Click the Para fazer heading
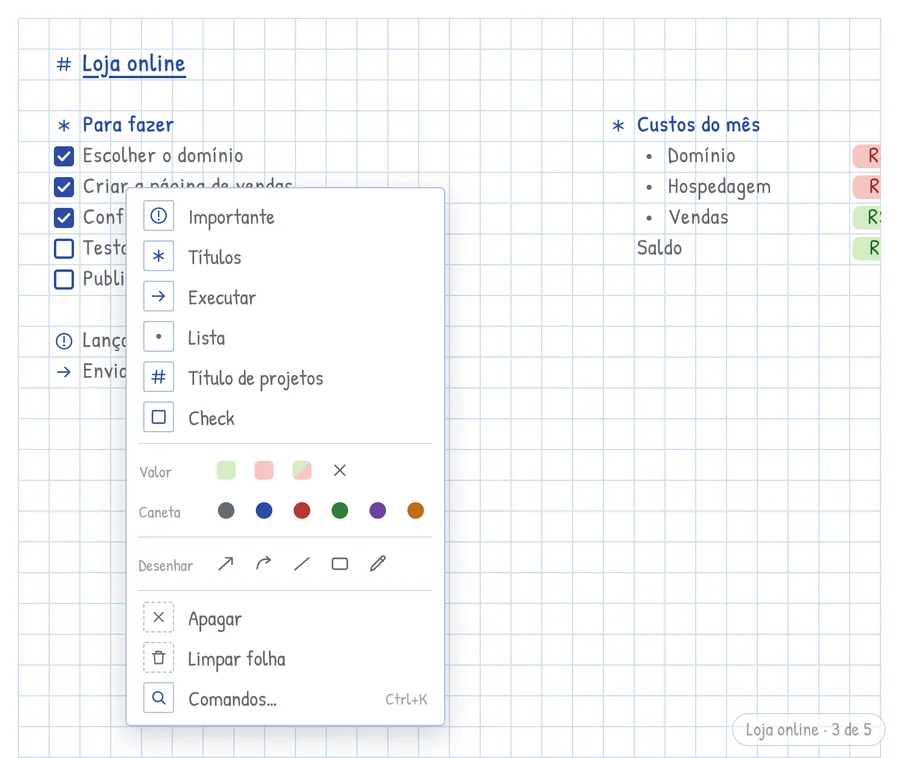 coord(128,125)
